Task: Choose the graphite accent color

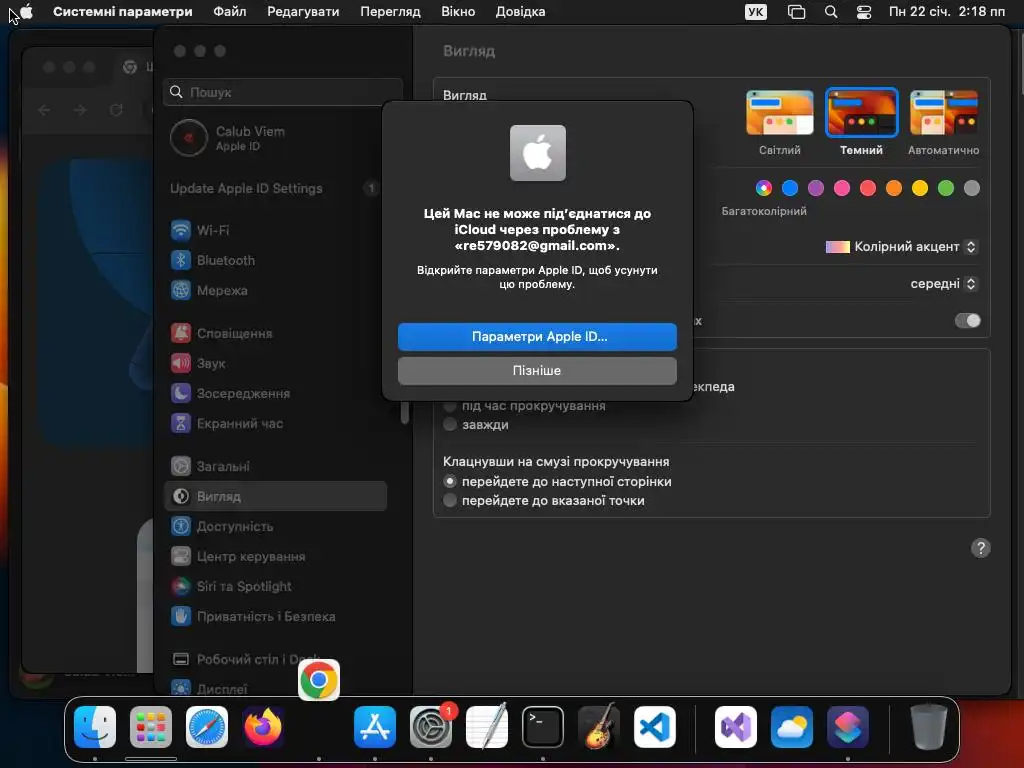Action: click(x=972, y=188)
